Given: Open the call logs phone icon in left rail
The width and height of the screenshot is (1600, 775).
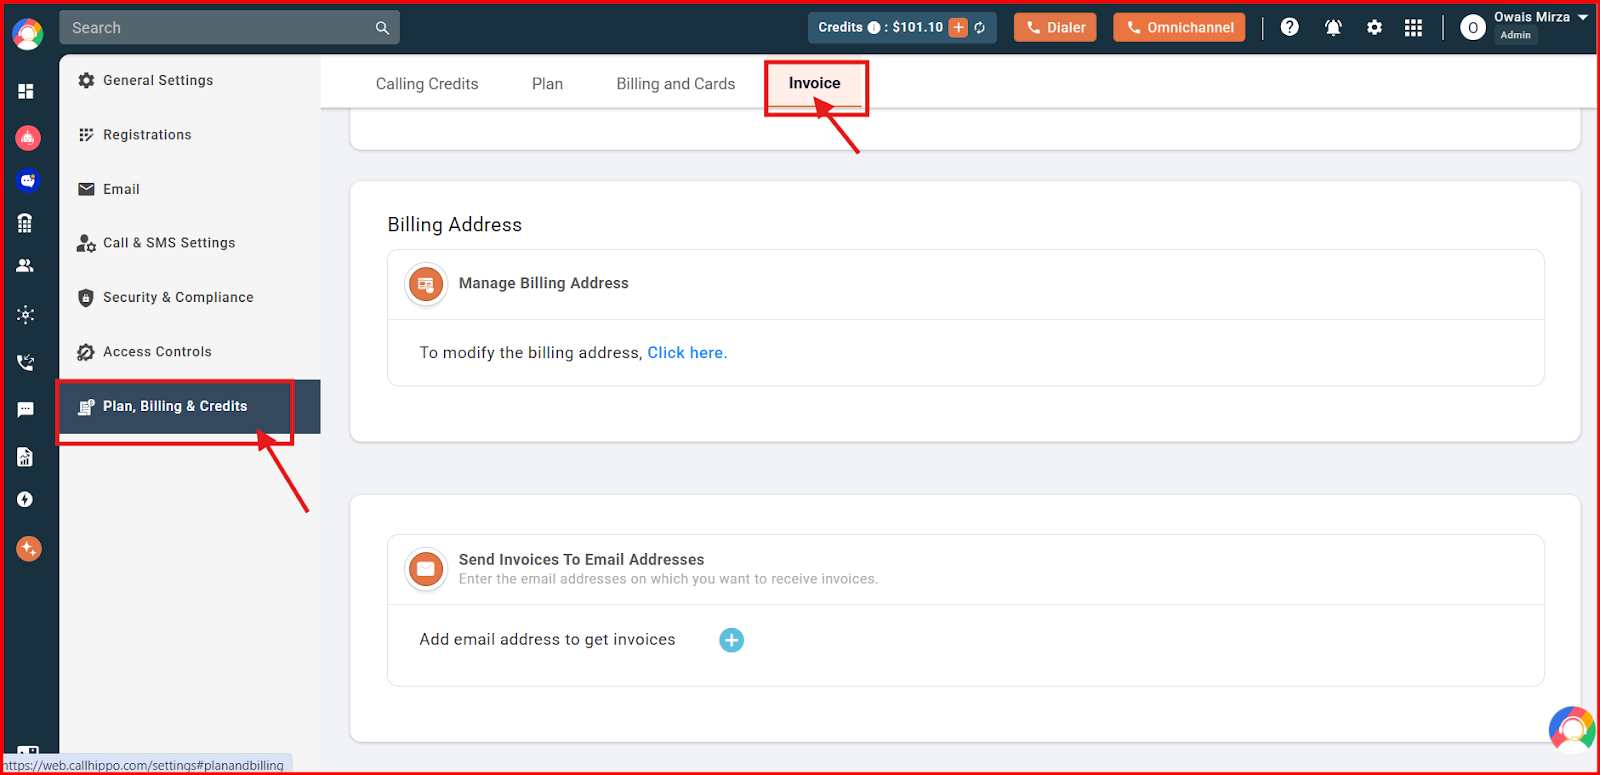Looking at the screenshot, I should pyautogui.click(x=26, y=362).
